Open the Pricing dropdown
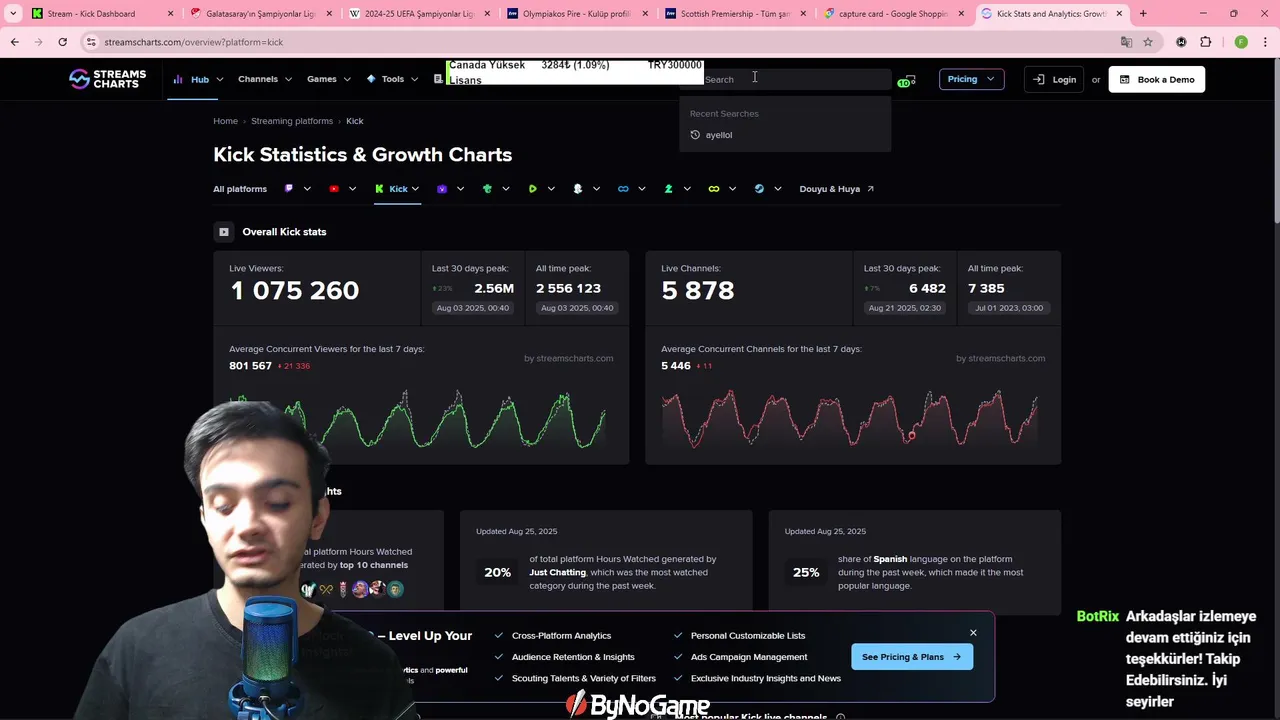 tap(971, 79)
